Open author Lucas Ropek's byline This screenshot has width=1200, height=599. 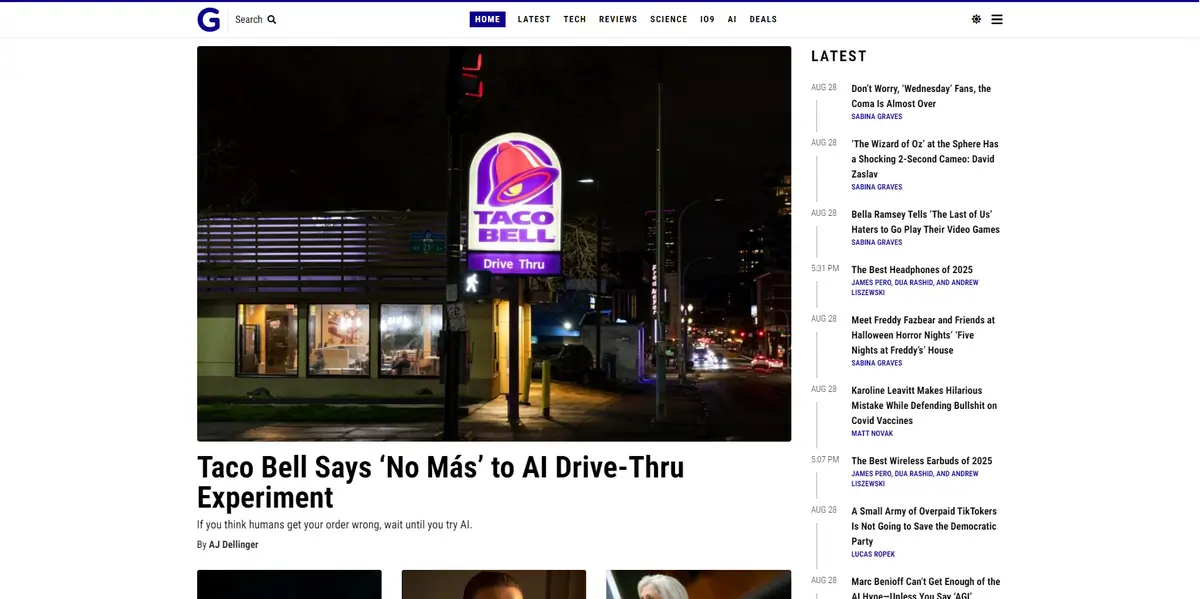873,554
